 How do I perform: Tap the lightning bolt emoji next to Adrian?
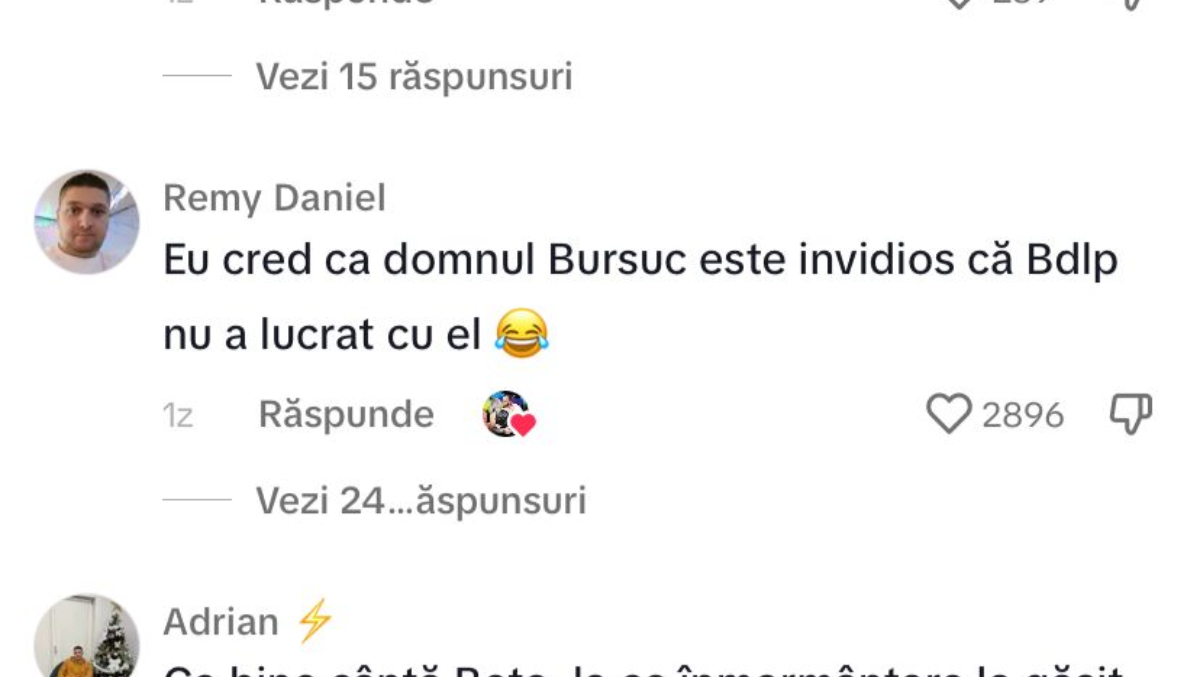tap(315, 622)
